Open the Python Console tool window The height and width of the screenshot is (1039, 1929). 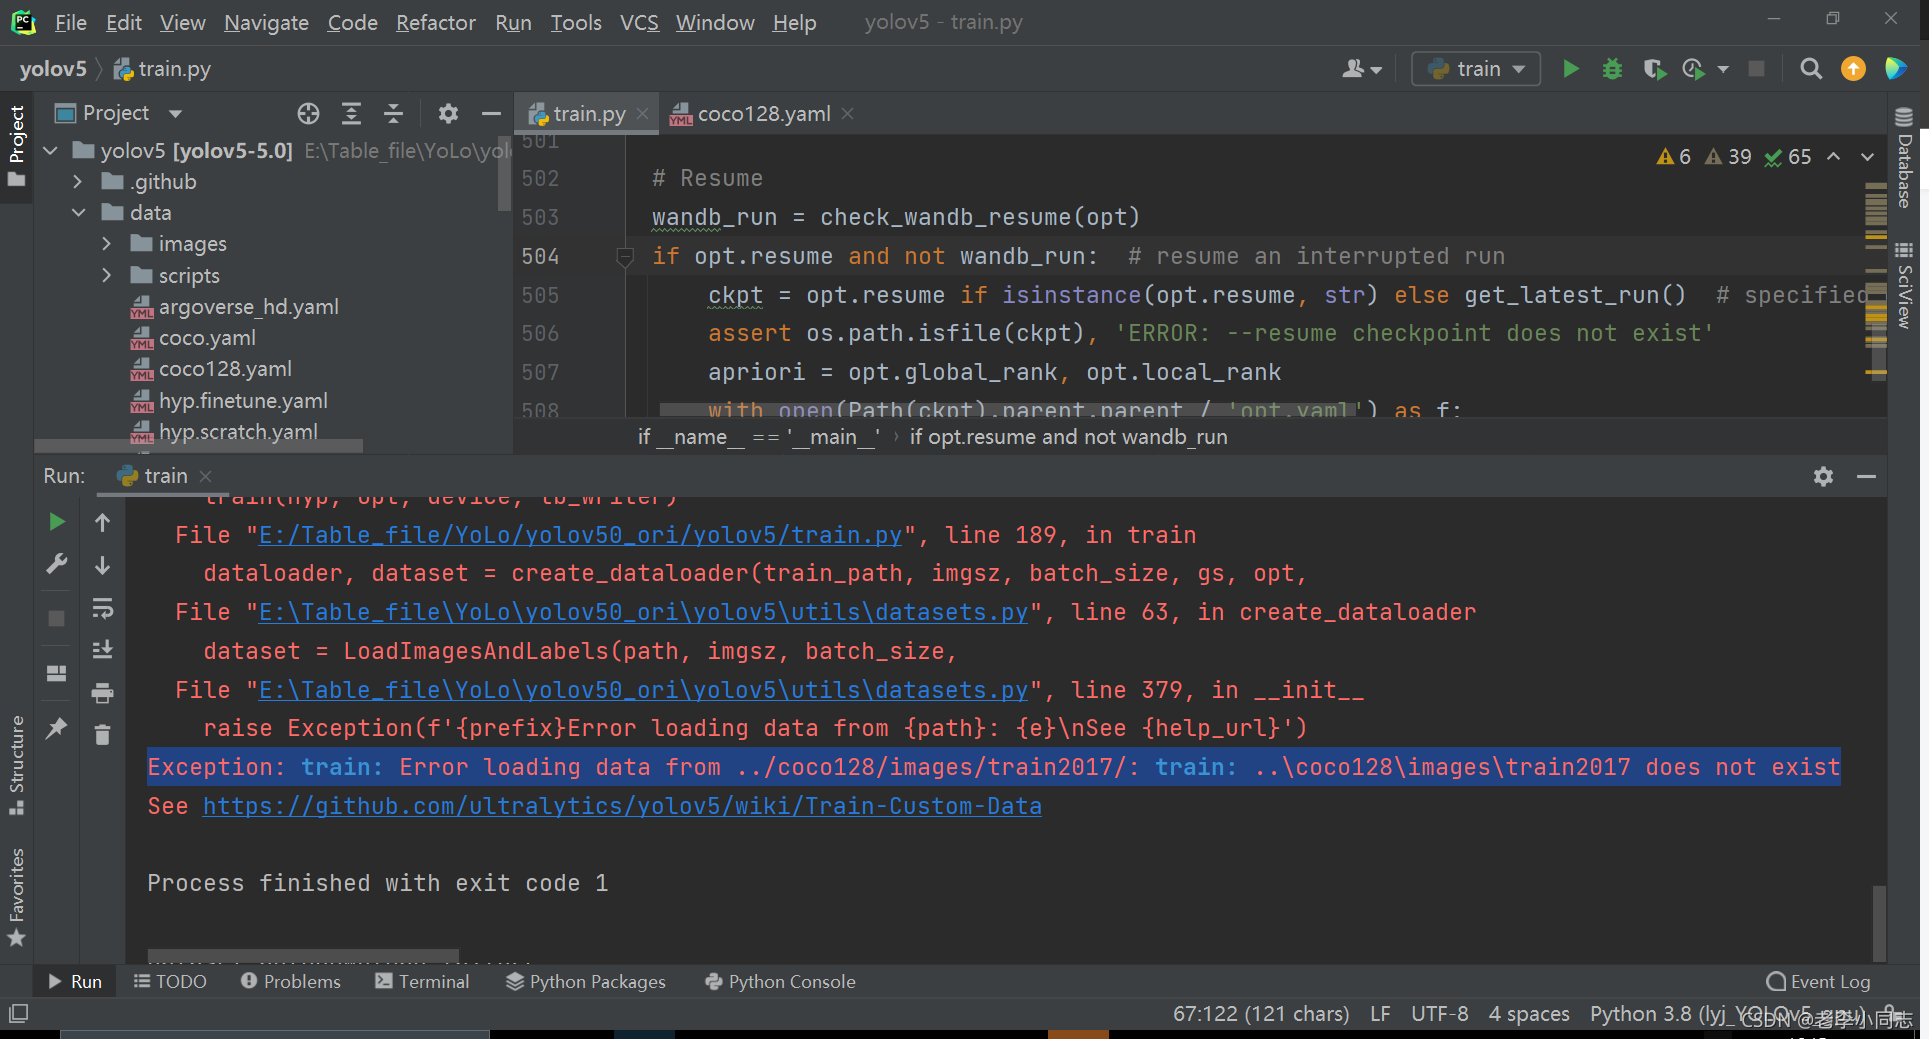coord(780,982)
